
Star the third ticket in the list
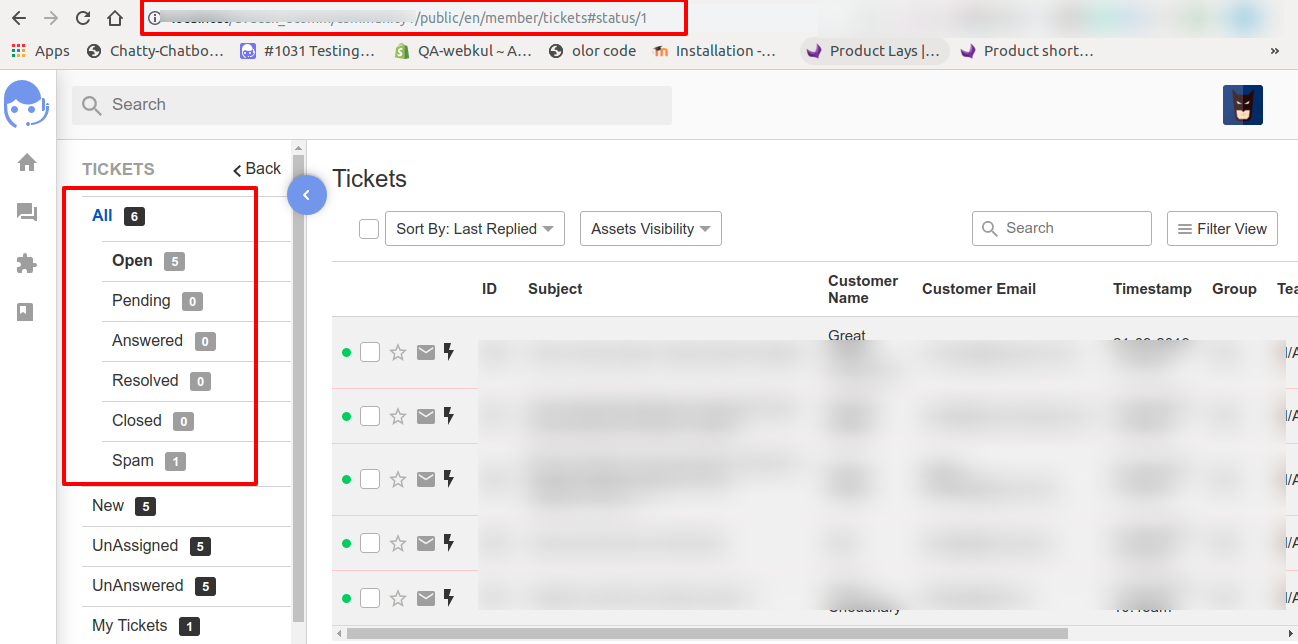[x=398, y=479]
